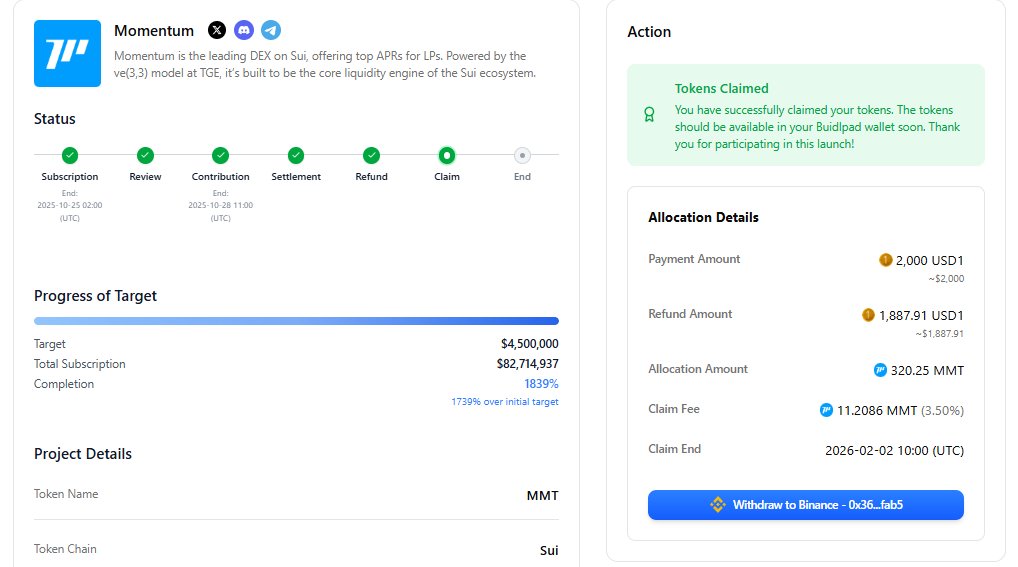Click the '1,887.91 USD1' refund value
This screenshot has width=1018, height=567.
click(921, 316)
